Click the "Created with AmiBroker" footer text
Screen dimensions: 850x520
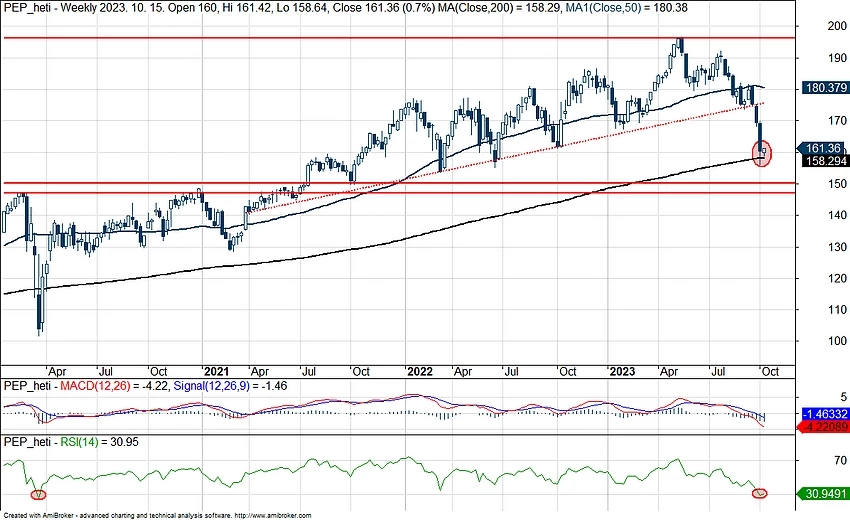pyautogui.click(x=37, y=516)
